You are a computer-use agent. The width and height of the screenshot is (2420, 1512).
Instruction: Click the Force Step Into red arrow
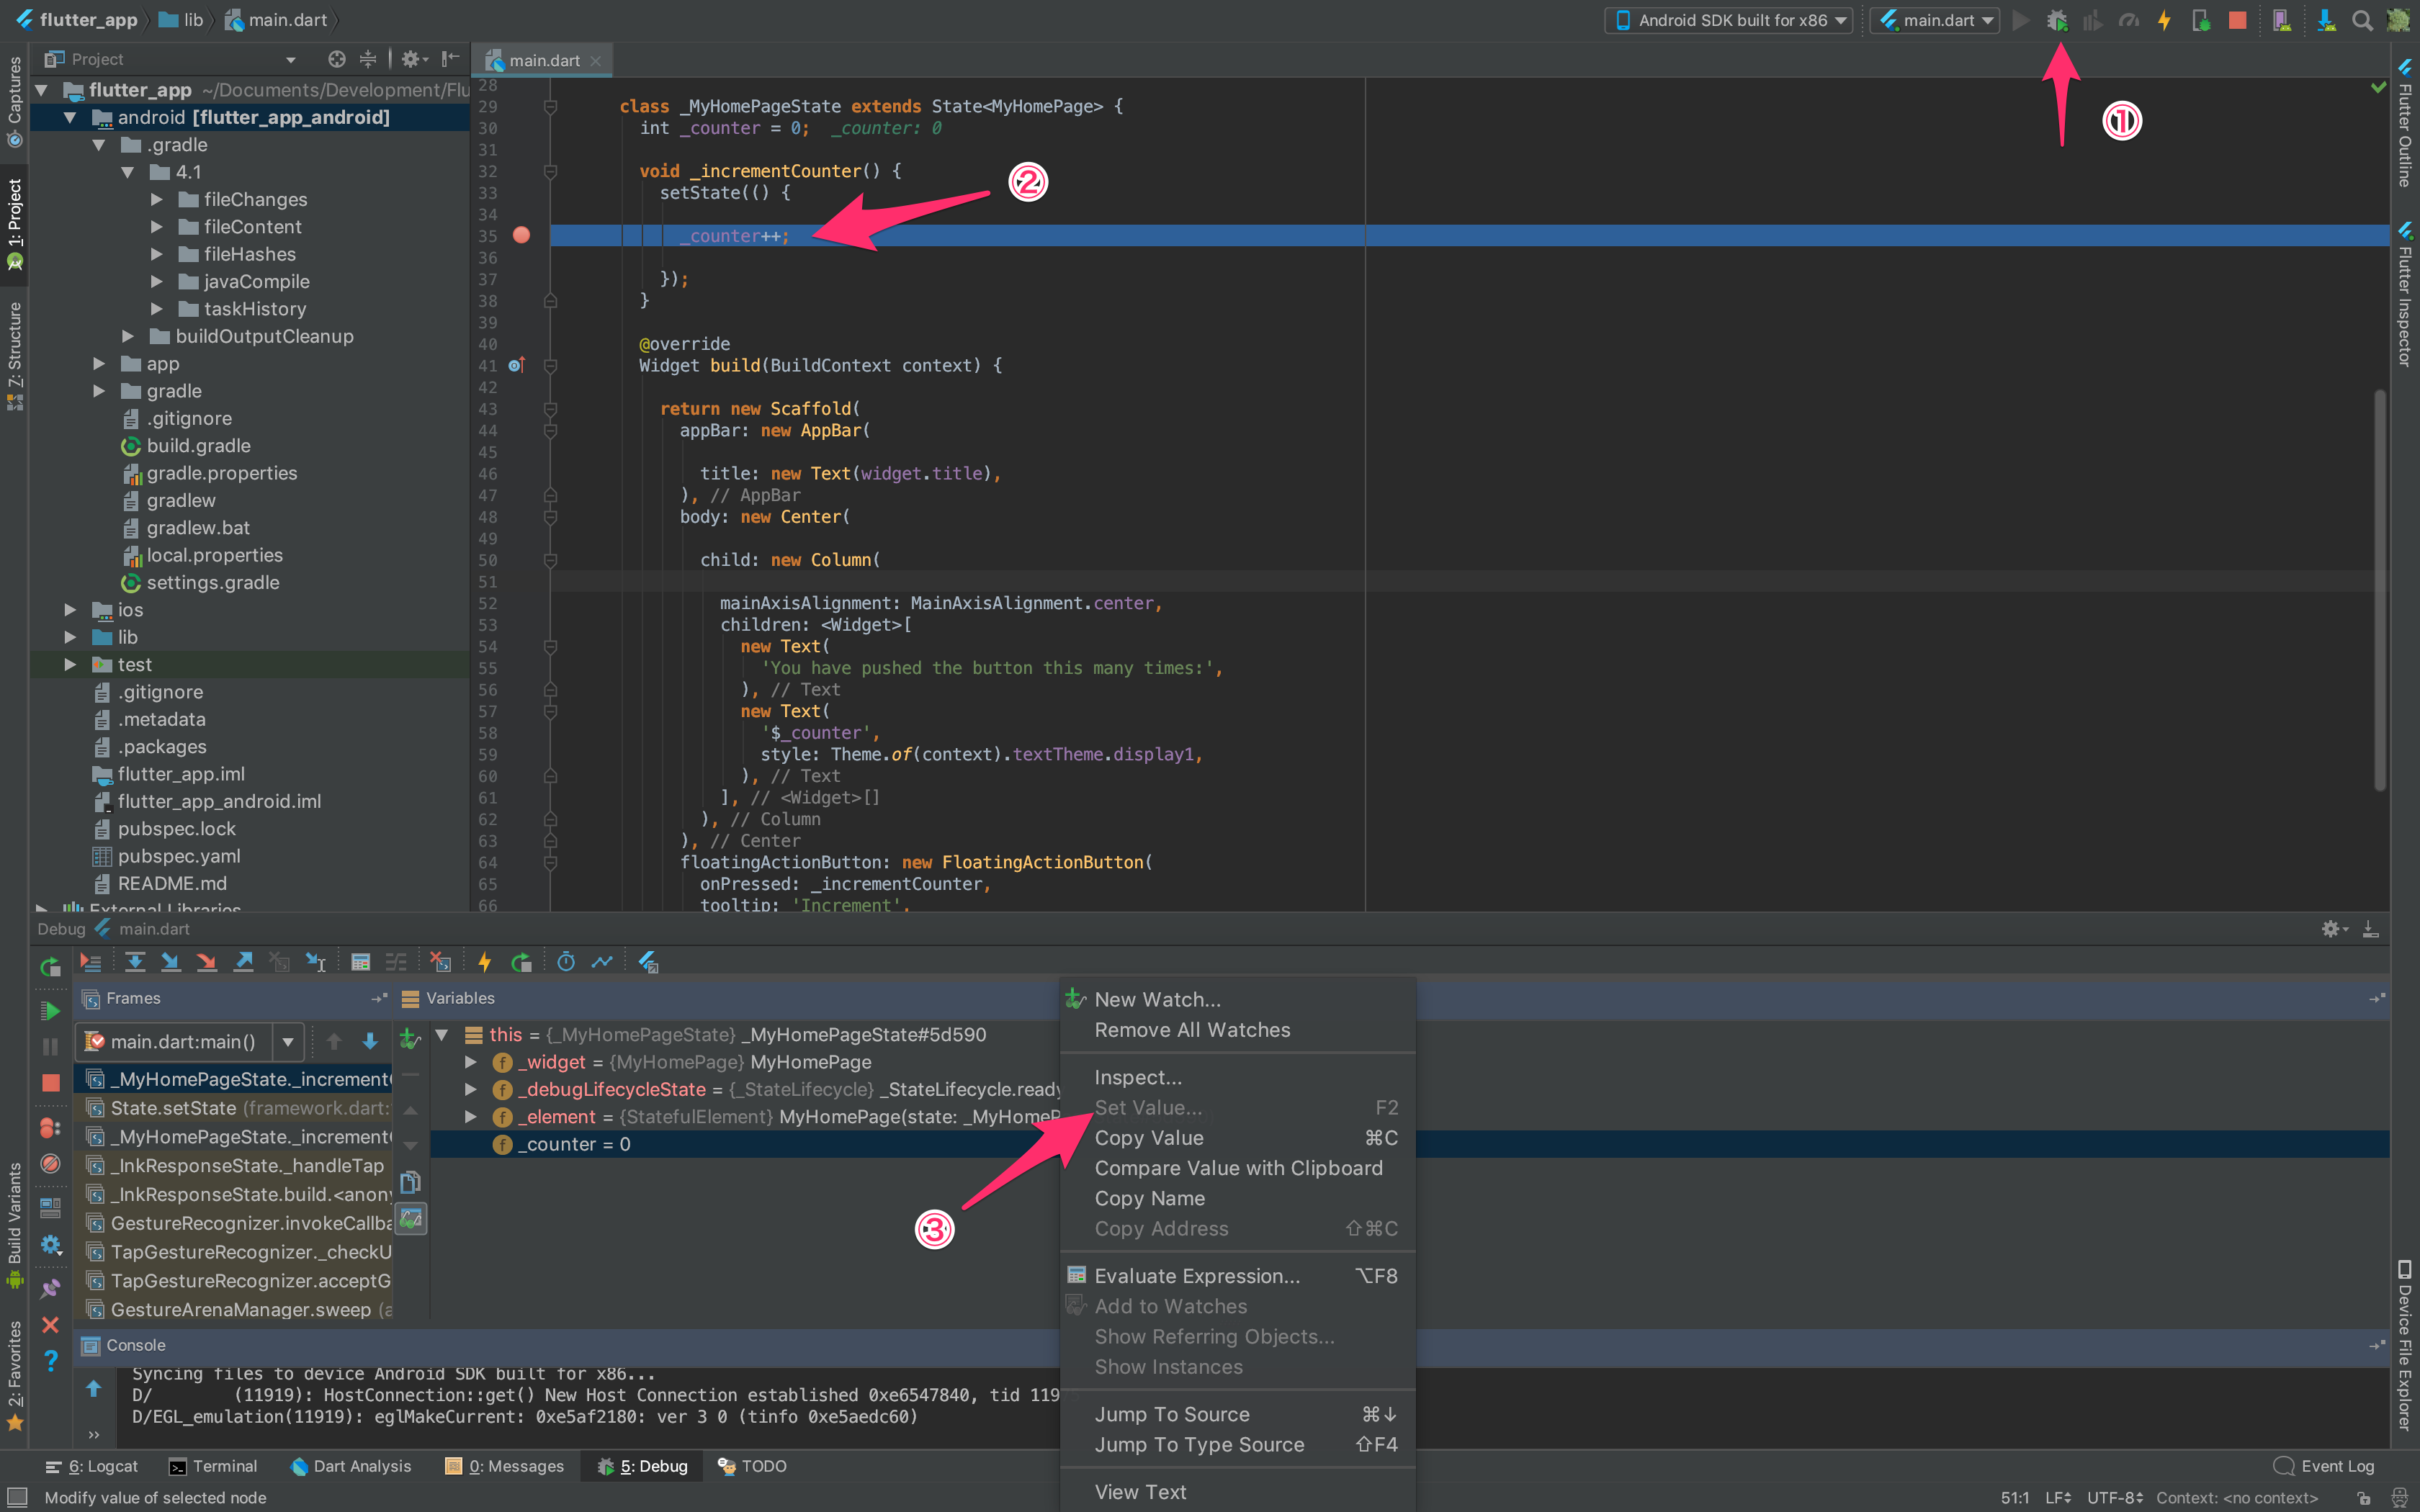click(207, 962)
